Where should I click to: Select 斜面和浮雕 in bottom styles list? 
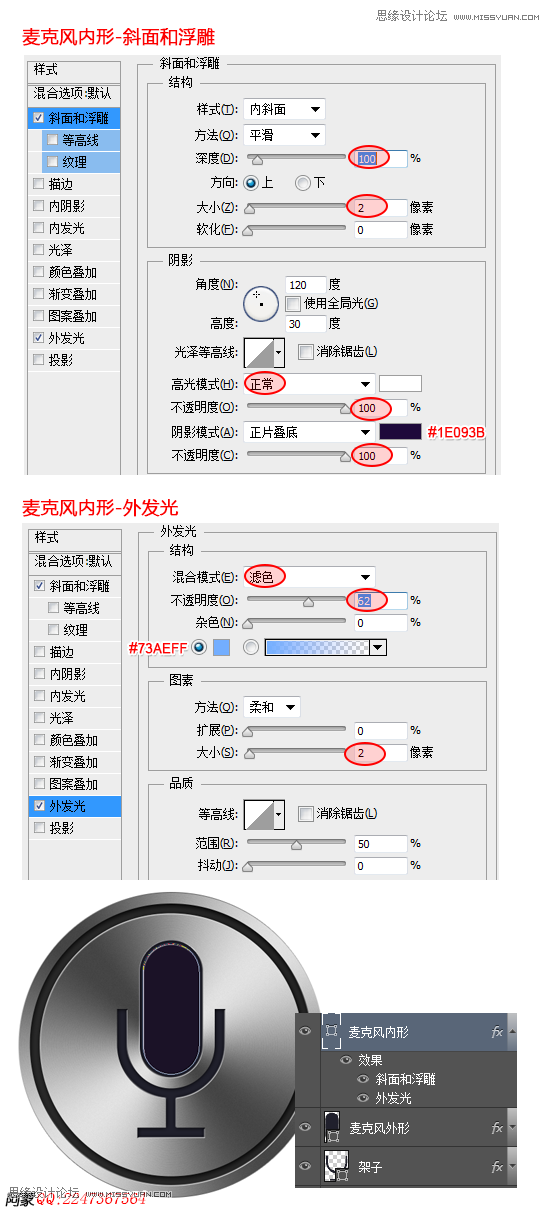coord(79,586)
